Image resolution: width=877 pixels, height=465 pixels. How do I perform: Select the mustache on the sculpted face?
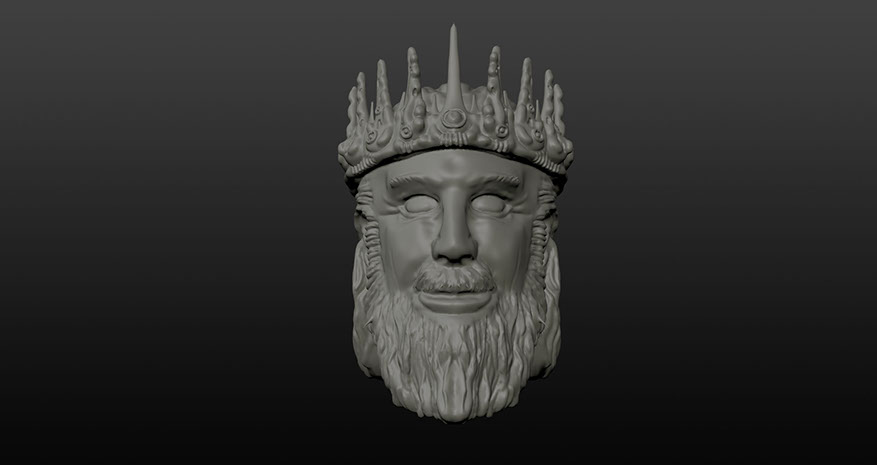455,277
